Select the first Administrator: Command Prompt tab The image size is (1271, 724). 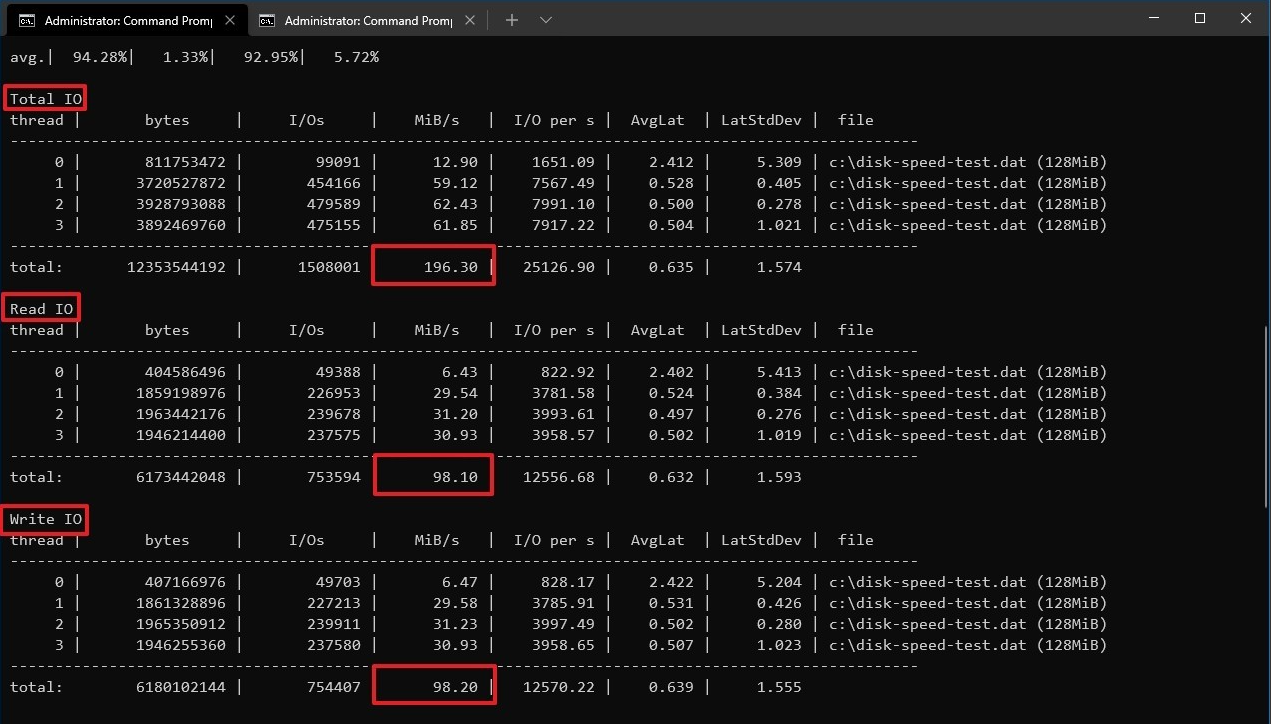[126, 20]
